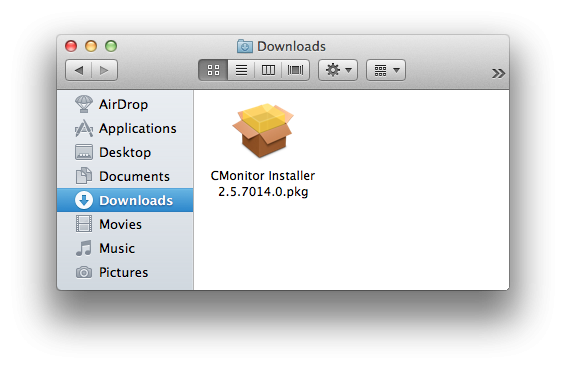Select Music label in the sidebar
Screen dimensions: 566x369
click(117, 248)
